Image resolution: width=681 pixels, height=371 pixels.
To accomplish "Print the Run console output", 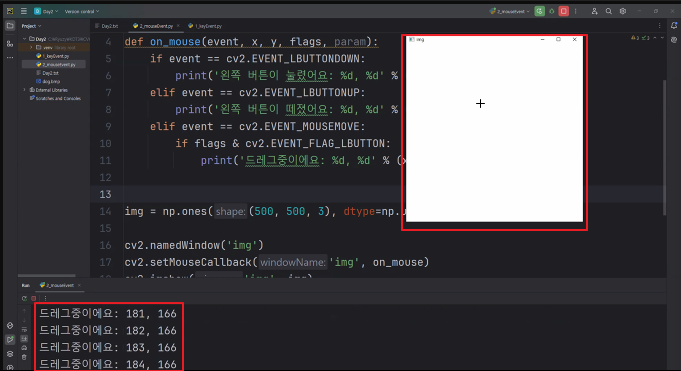I will [x=24, y=348].
